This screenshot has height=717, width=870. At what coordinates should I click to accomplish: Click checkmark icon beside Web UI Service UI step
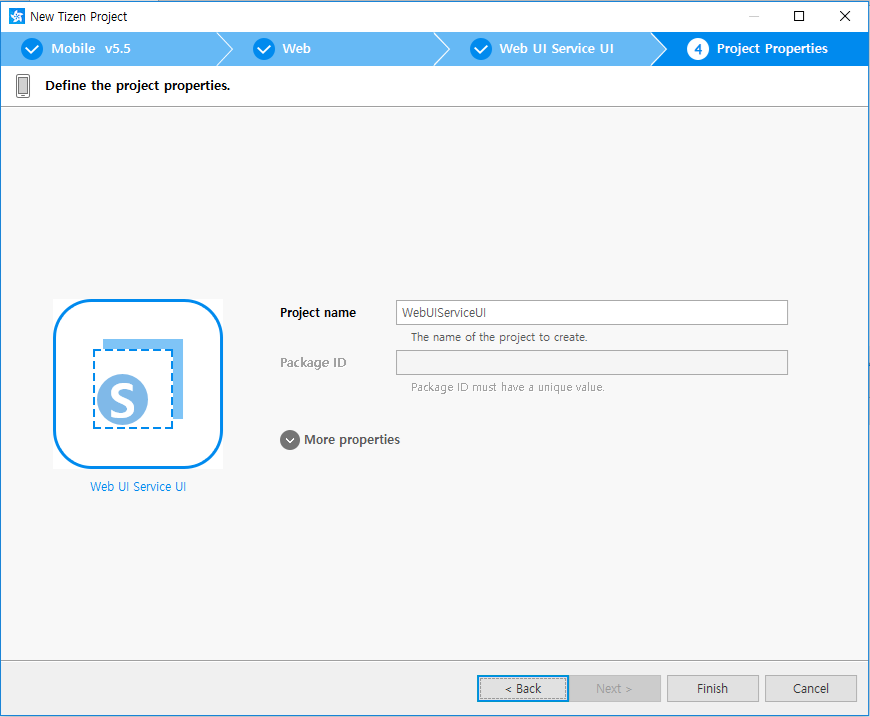481,49
